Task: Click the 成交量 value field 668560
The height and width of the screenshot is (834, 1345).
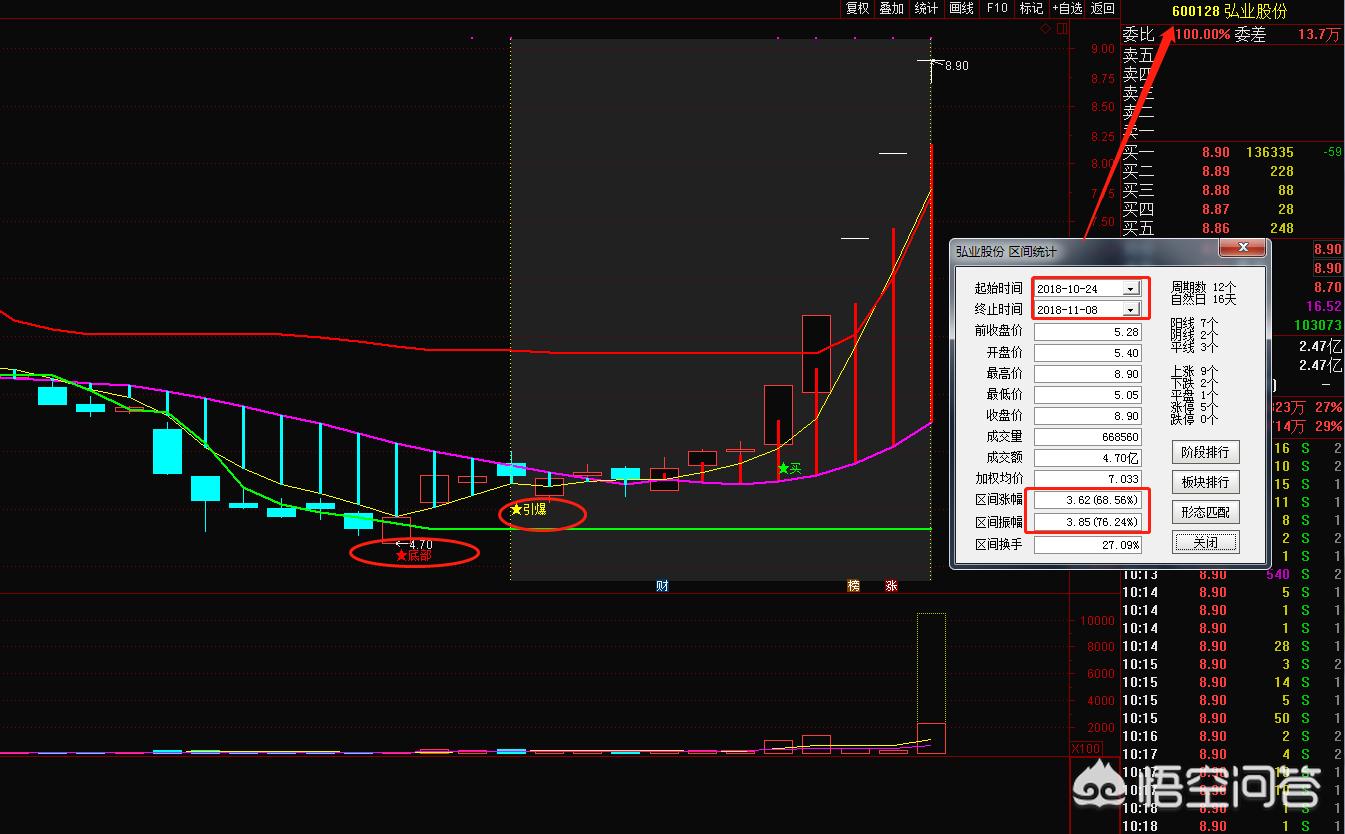Action: coord(1088,437)
